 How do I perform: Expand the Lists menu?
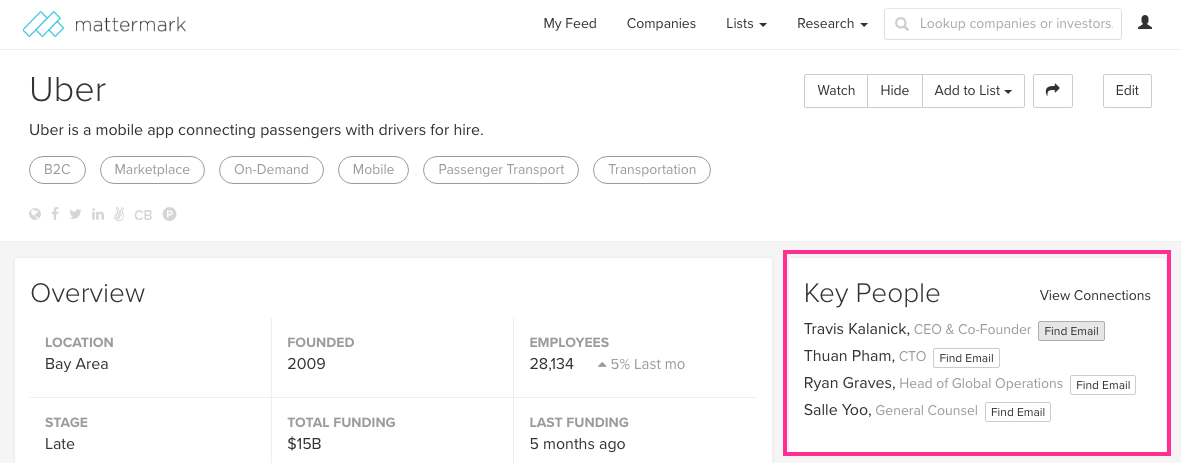click(x=746, y=24)
